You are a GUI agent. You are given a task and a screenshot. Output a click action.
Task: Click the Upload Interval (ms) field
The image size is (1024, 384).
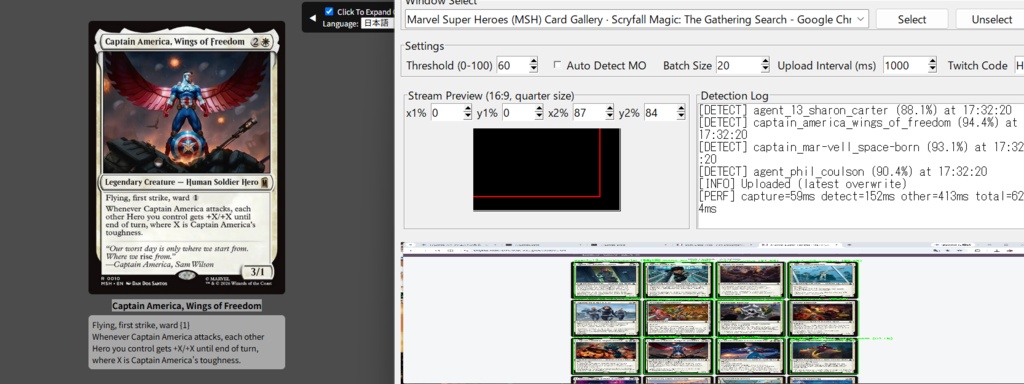click(904, 65)
